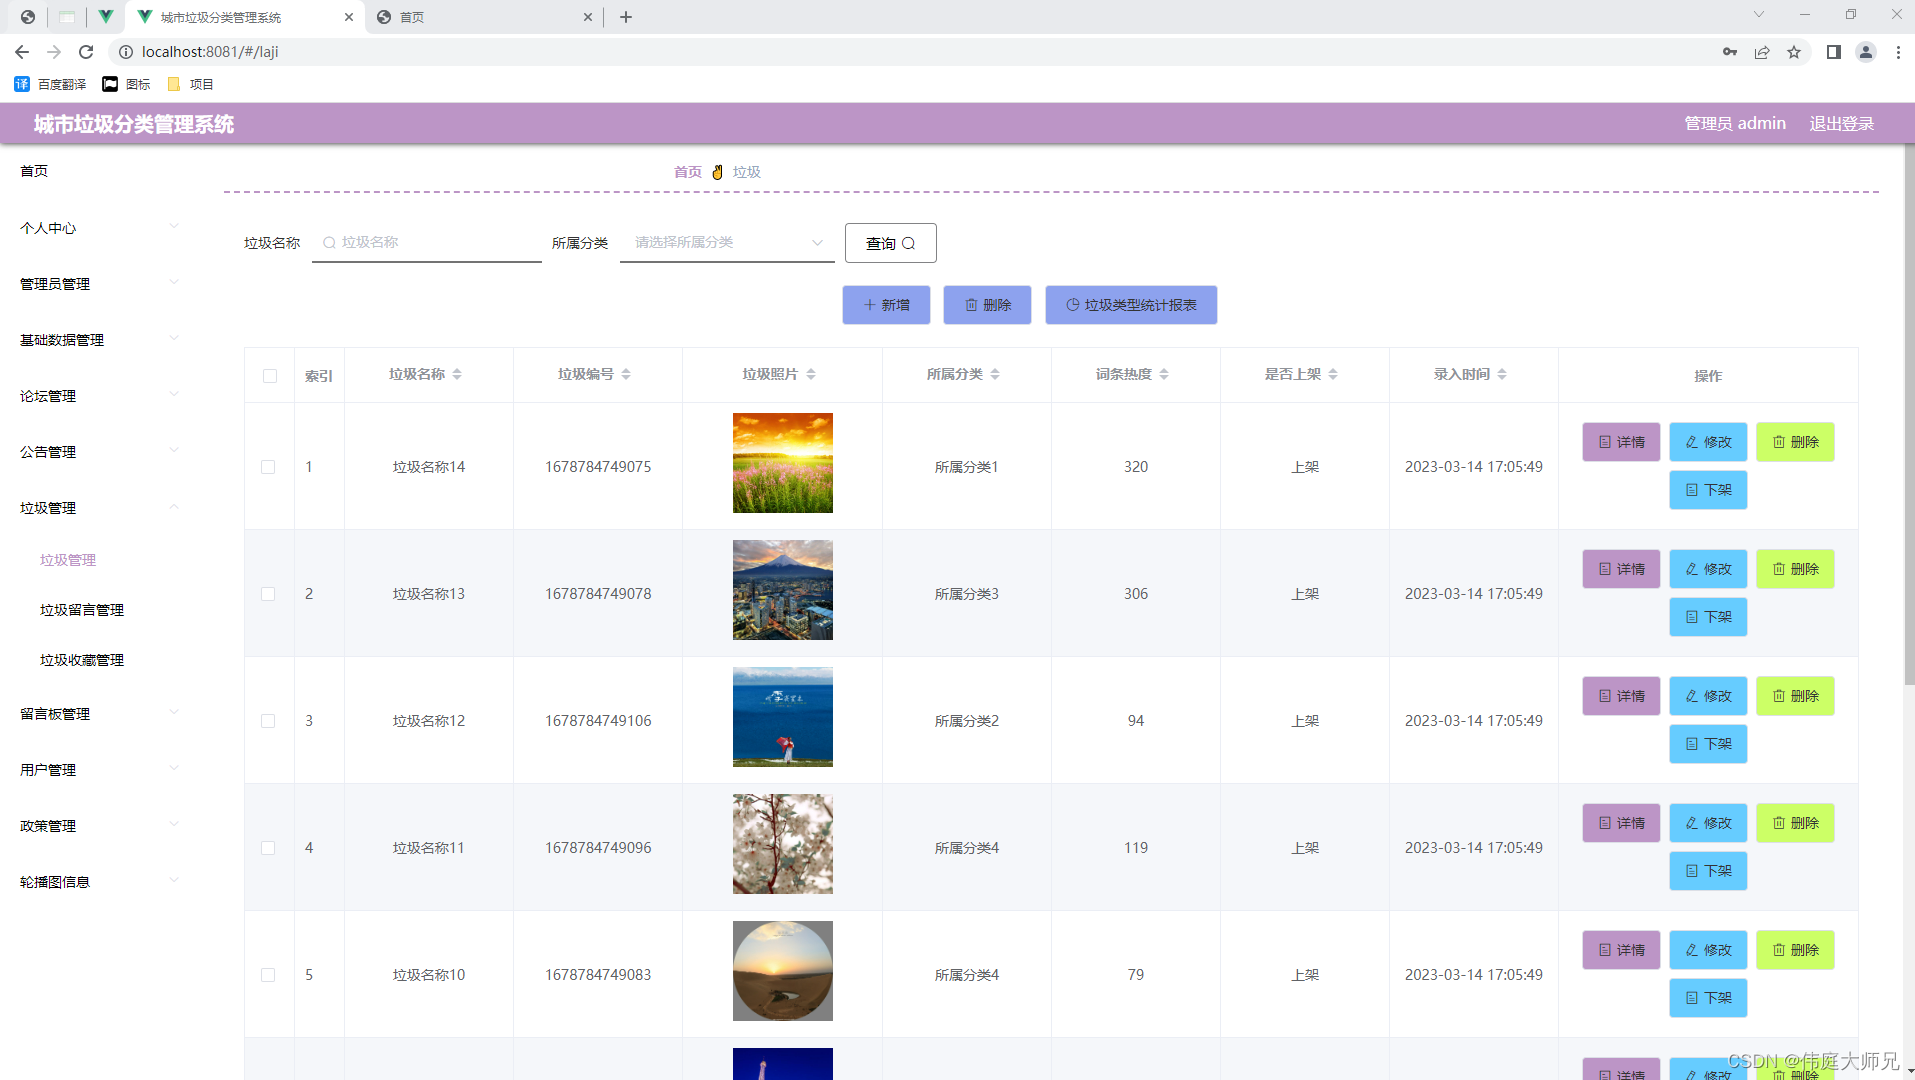Image resolution: width=1915 pixels, height=1080 pixels.
Task: Expand the 用户管理 sidebar menu
Action: [x=100, y=770]
